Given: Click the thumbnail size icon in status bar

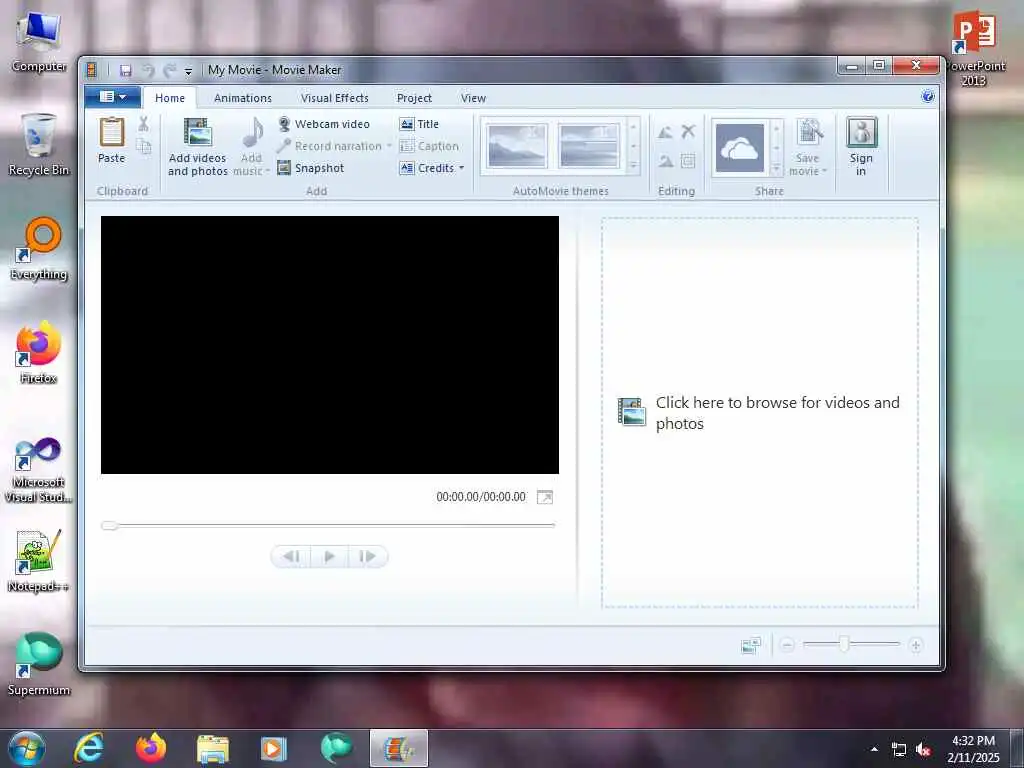Looking at the screenshot, I should click(751, 645).
